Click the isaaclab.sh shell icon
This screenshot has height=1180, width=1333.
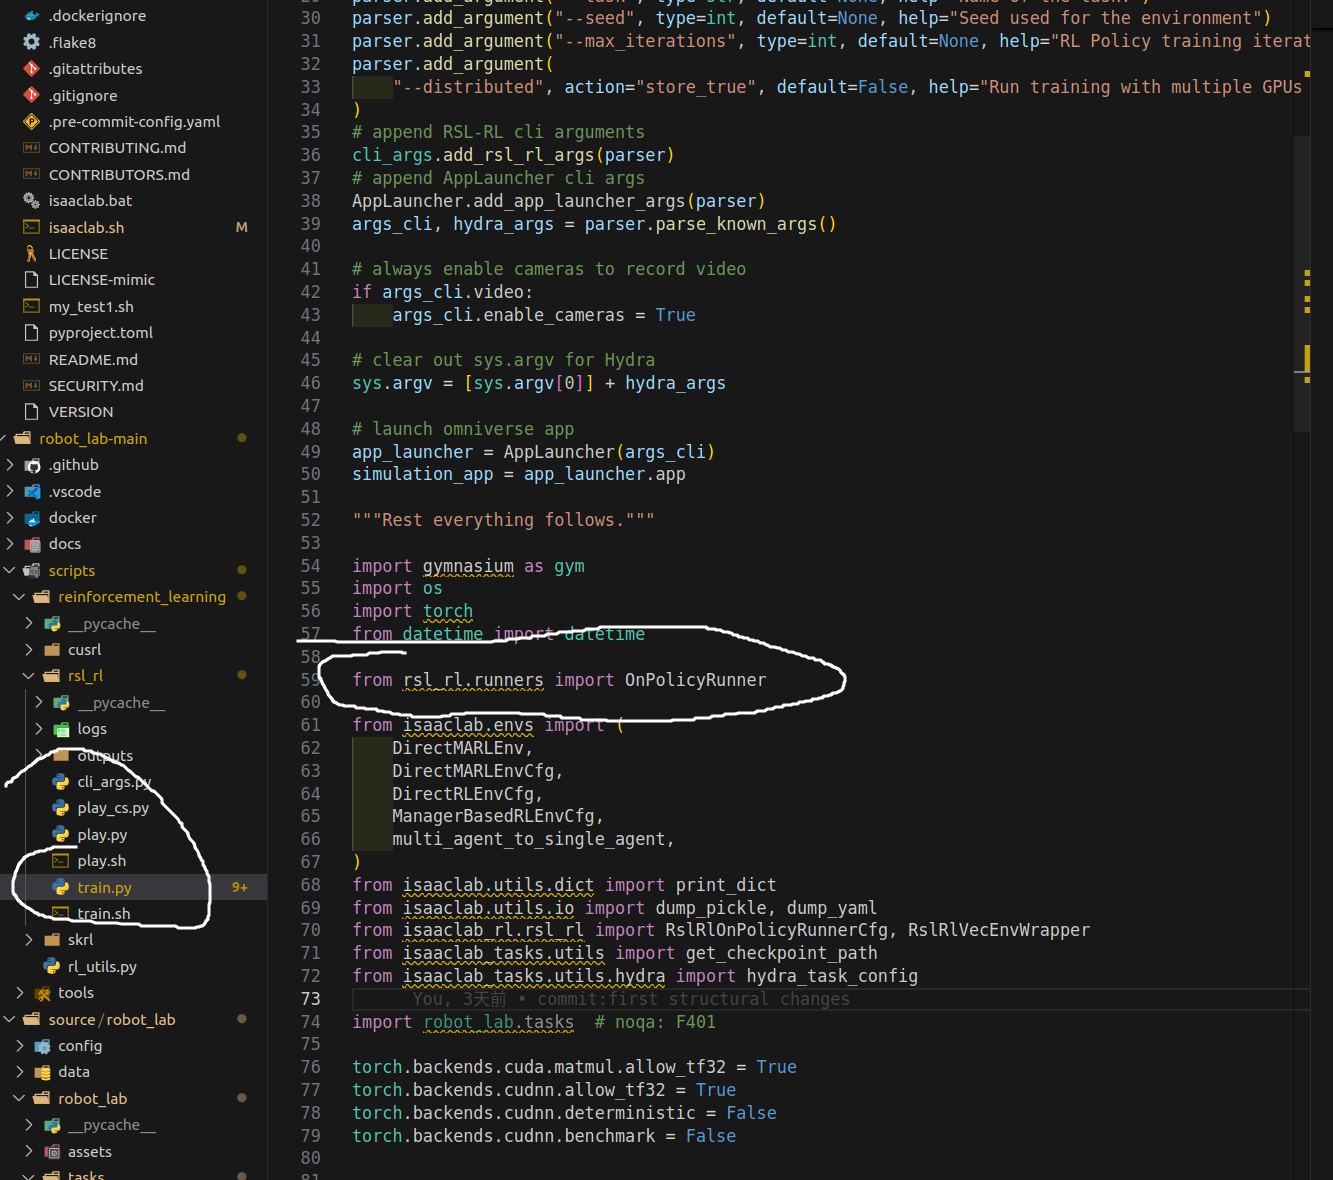tap(31, 227)
